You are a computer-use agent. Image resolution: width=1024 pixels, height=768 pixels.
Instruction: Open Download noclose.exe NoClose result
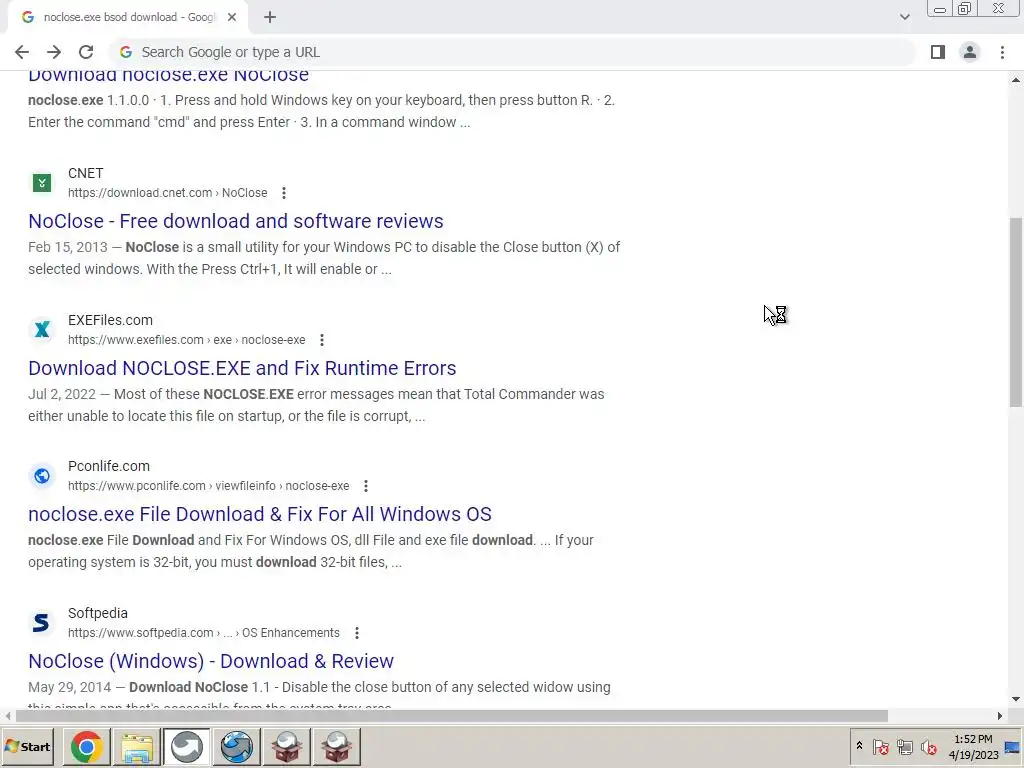point(168,74)
